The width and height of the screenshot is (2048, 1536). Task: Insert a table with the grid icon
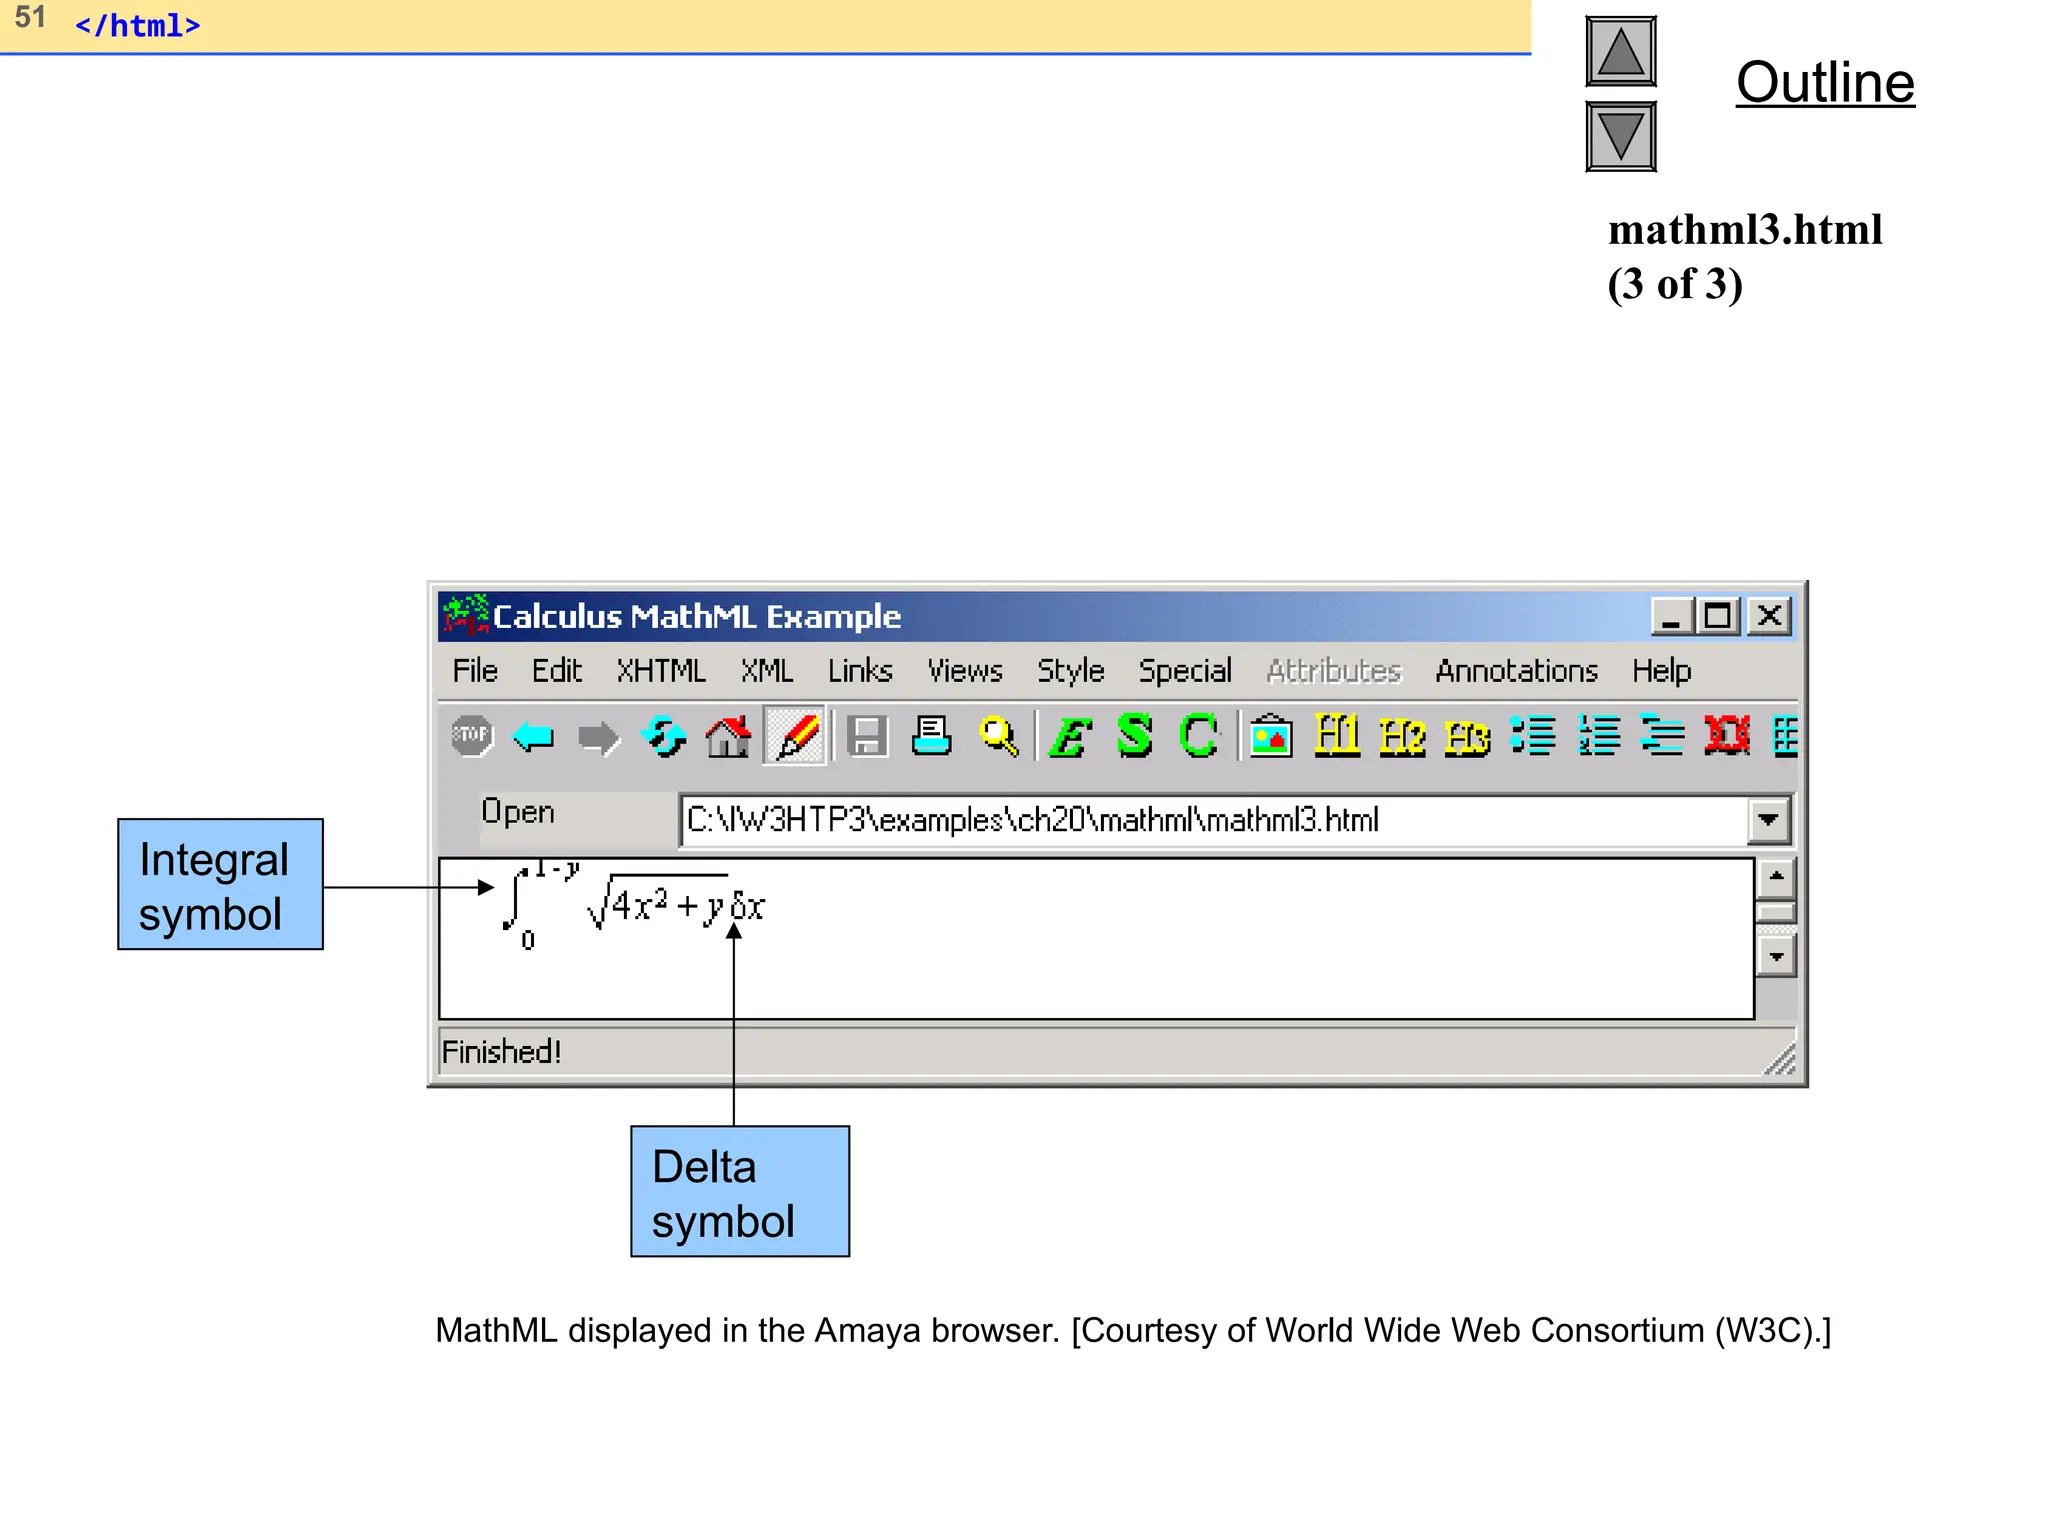point(1785,736)
